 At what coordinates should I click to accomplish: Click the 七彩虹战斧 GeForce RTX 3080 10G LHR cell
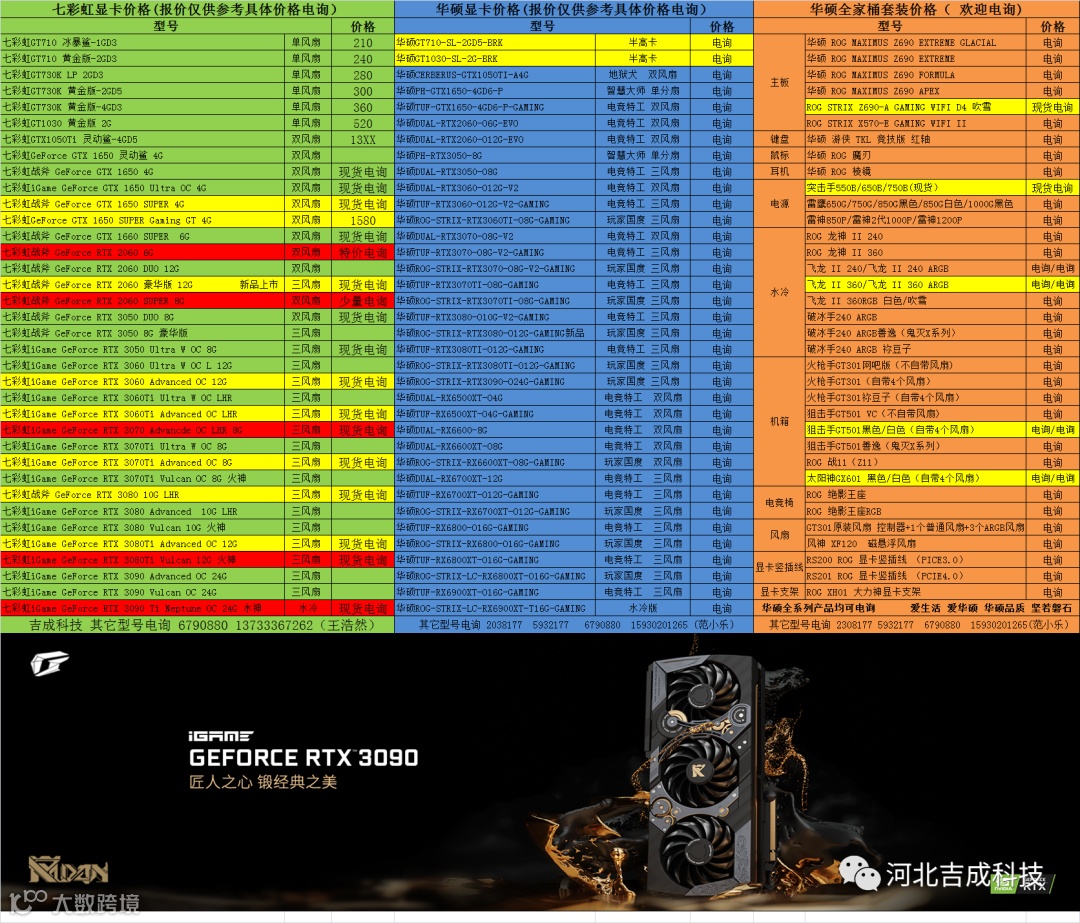(143, 495)
